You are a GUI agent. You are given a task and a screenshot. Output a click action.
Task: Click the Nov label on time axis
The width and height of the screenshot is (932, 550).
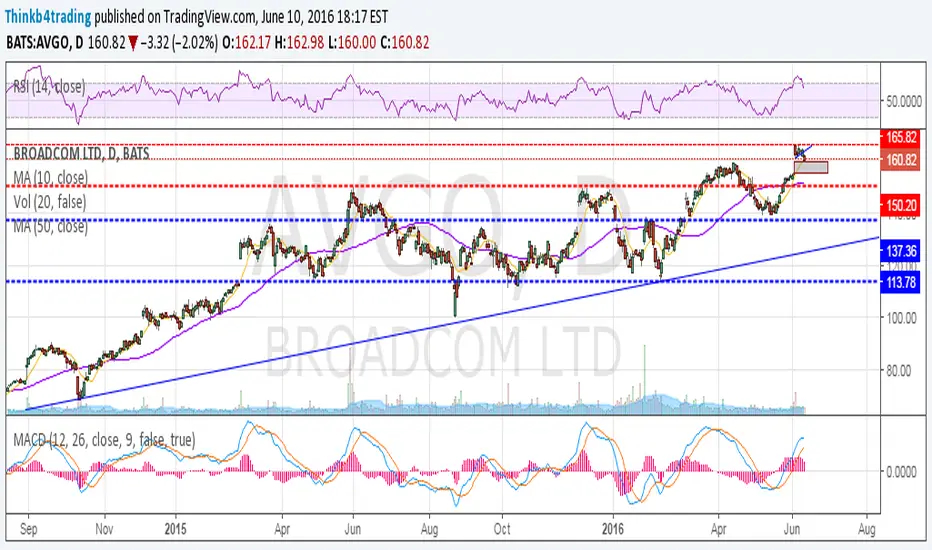pos(104,529)
